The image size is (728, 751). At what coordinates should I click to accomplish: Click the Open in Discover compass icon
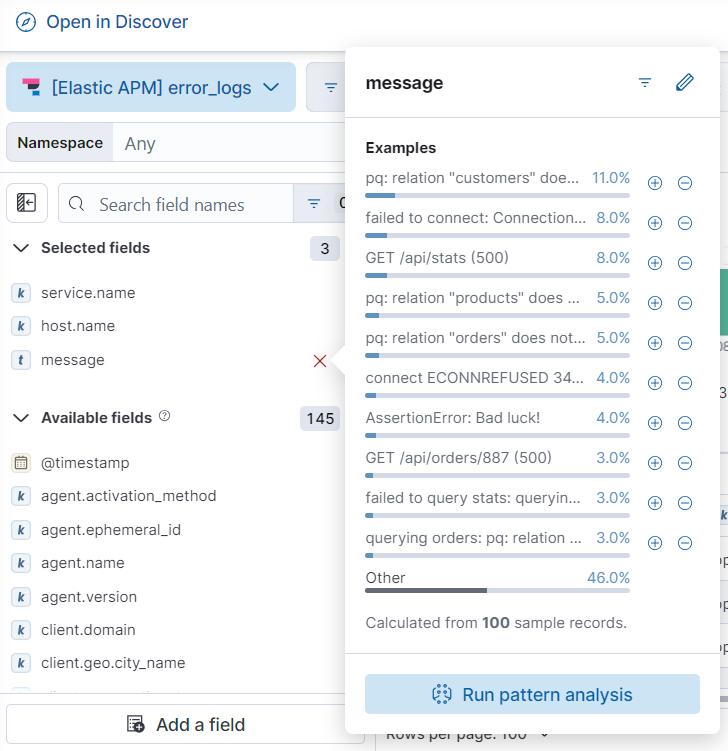coord(26,22)
